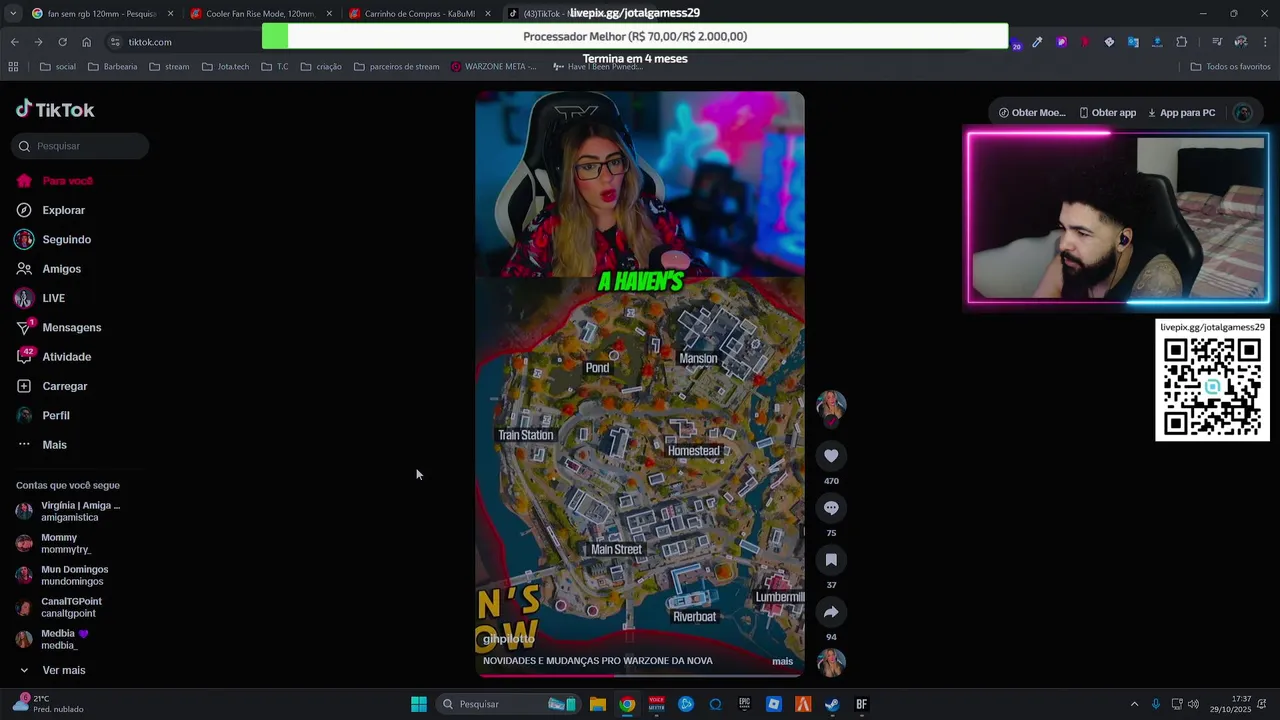Open the tab search dropdown arrow
Screen dimensions: 1280x720
(x=12, y=14)
